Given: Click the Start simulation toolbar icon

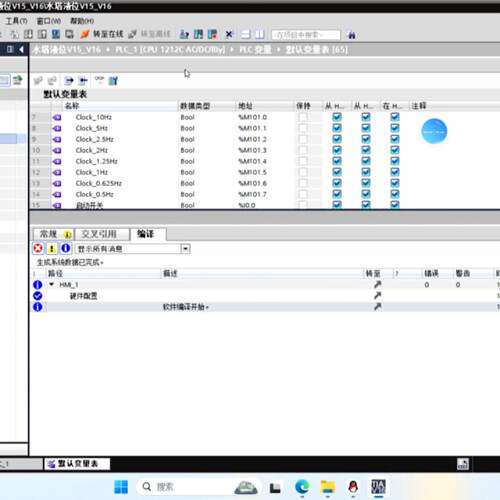Looking at the screenshot, I should point(56,34).
